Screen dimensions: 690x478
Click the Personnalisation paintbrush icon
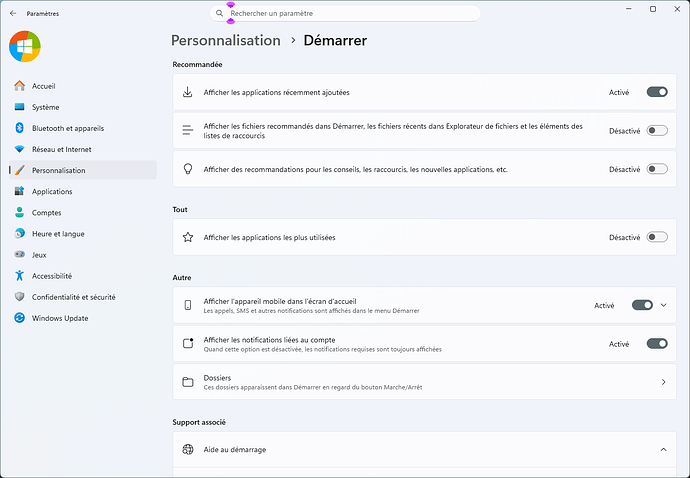19,170
